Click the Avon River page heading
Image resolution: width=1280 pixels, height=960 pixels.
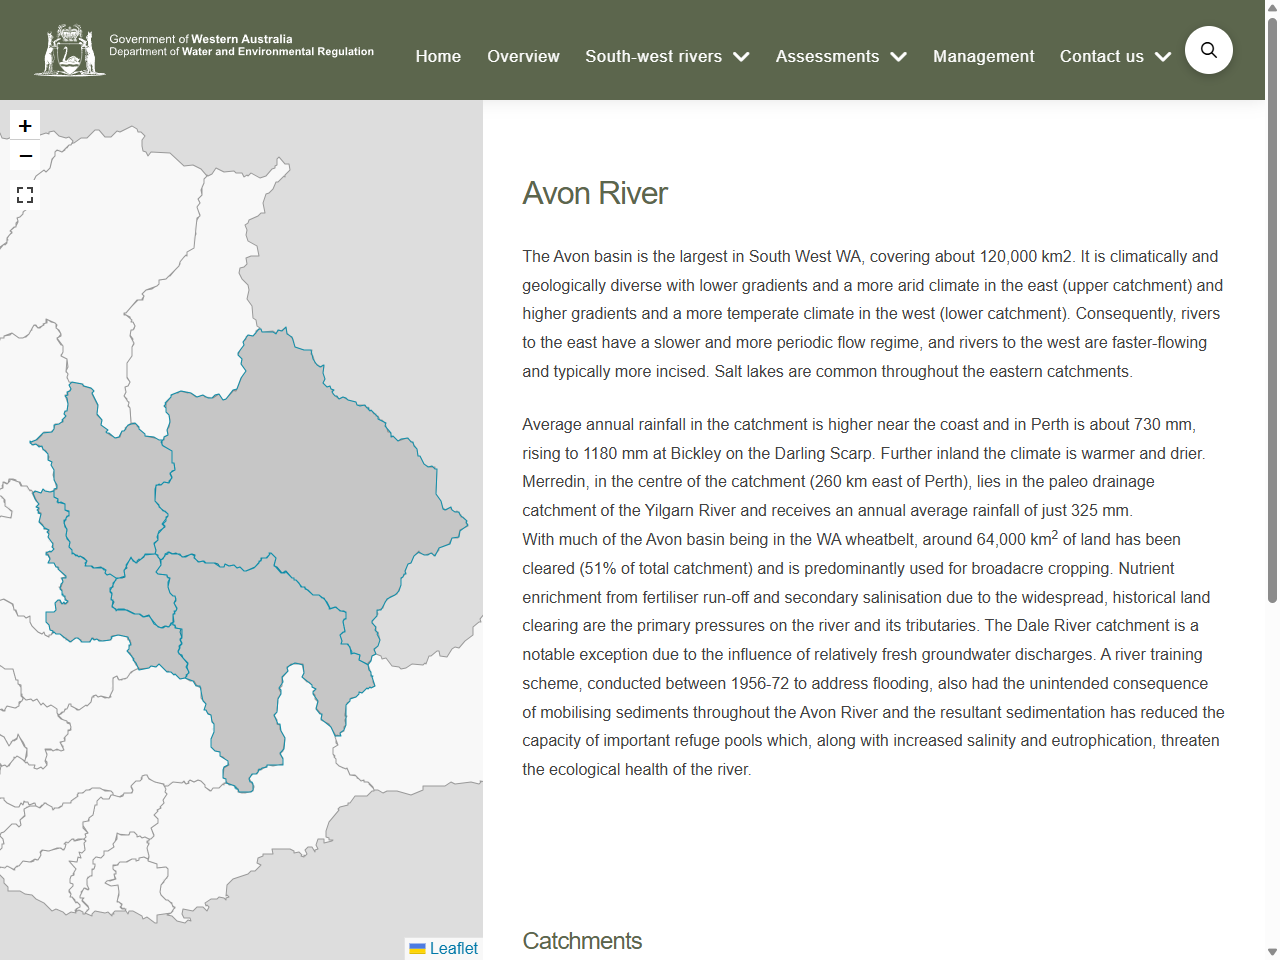[595, 194]
